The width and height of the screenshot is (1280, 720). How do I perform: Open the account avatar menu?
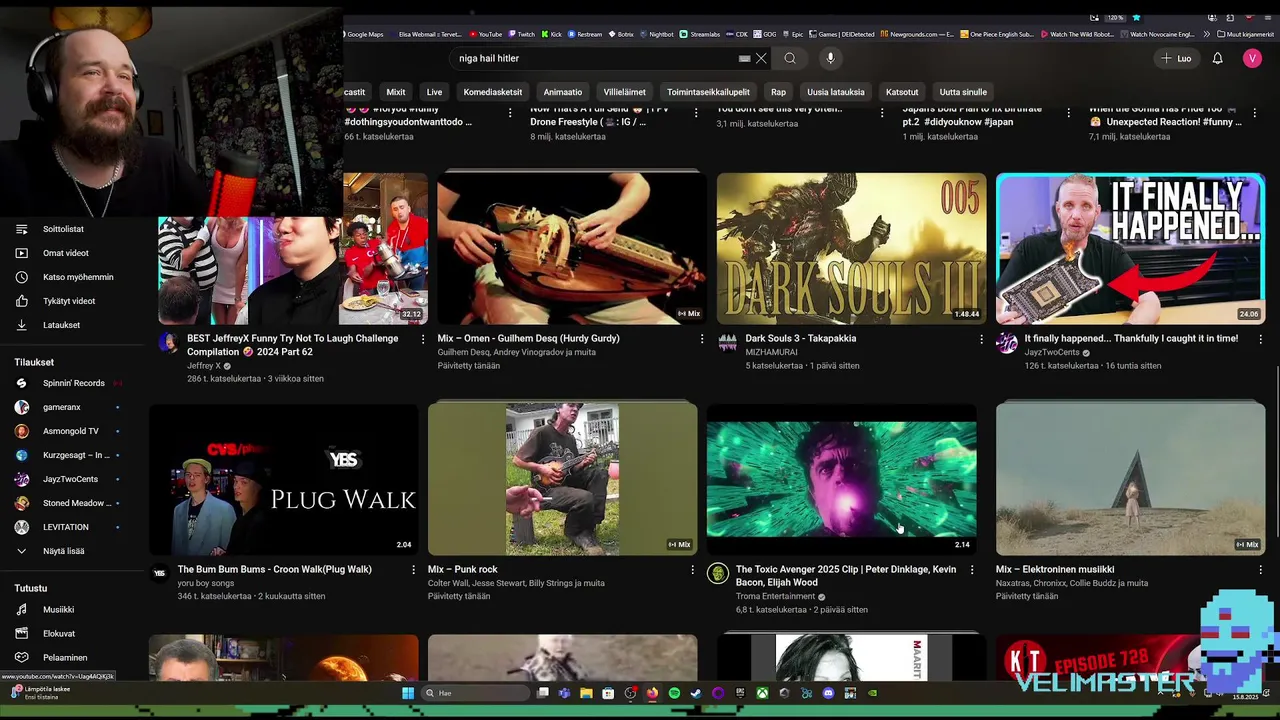click(x=1252, y=58)
